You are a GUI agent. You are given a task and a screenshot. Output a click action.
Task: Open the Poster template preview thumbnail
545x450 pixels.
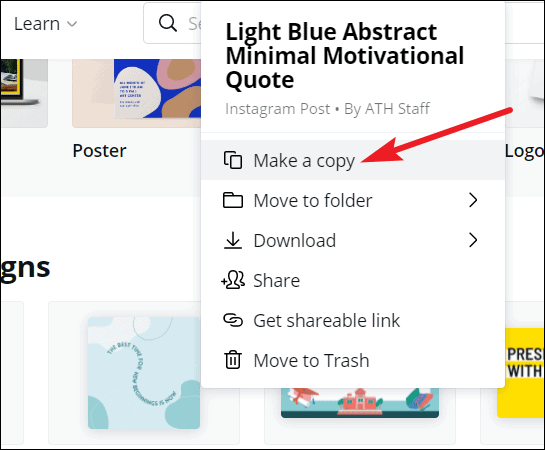point(137,93)
